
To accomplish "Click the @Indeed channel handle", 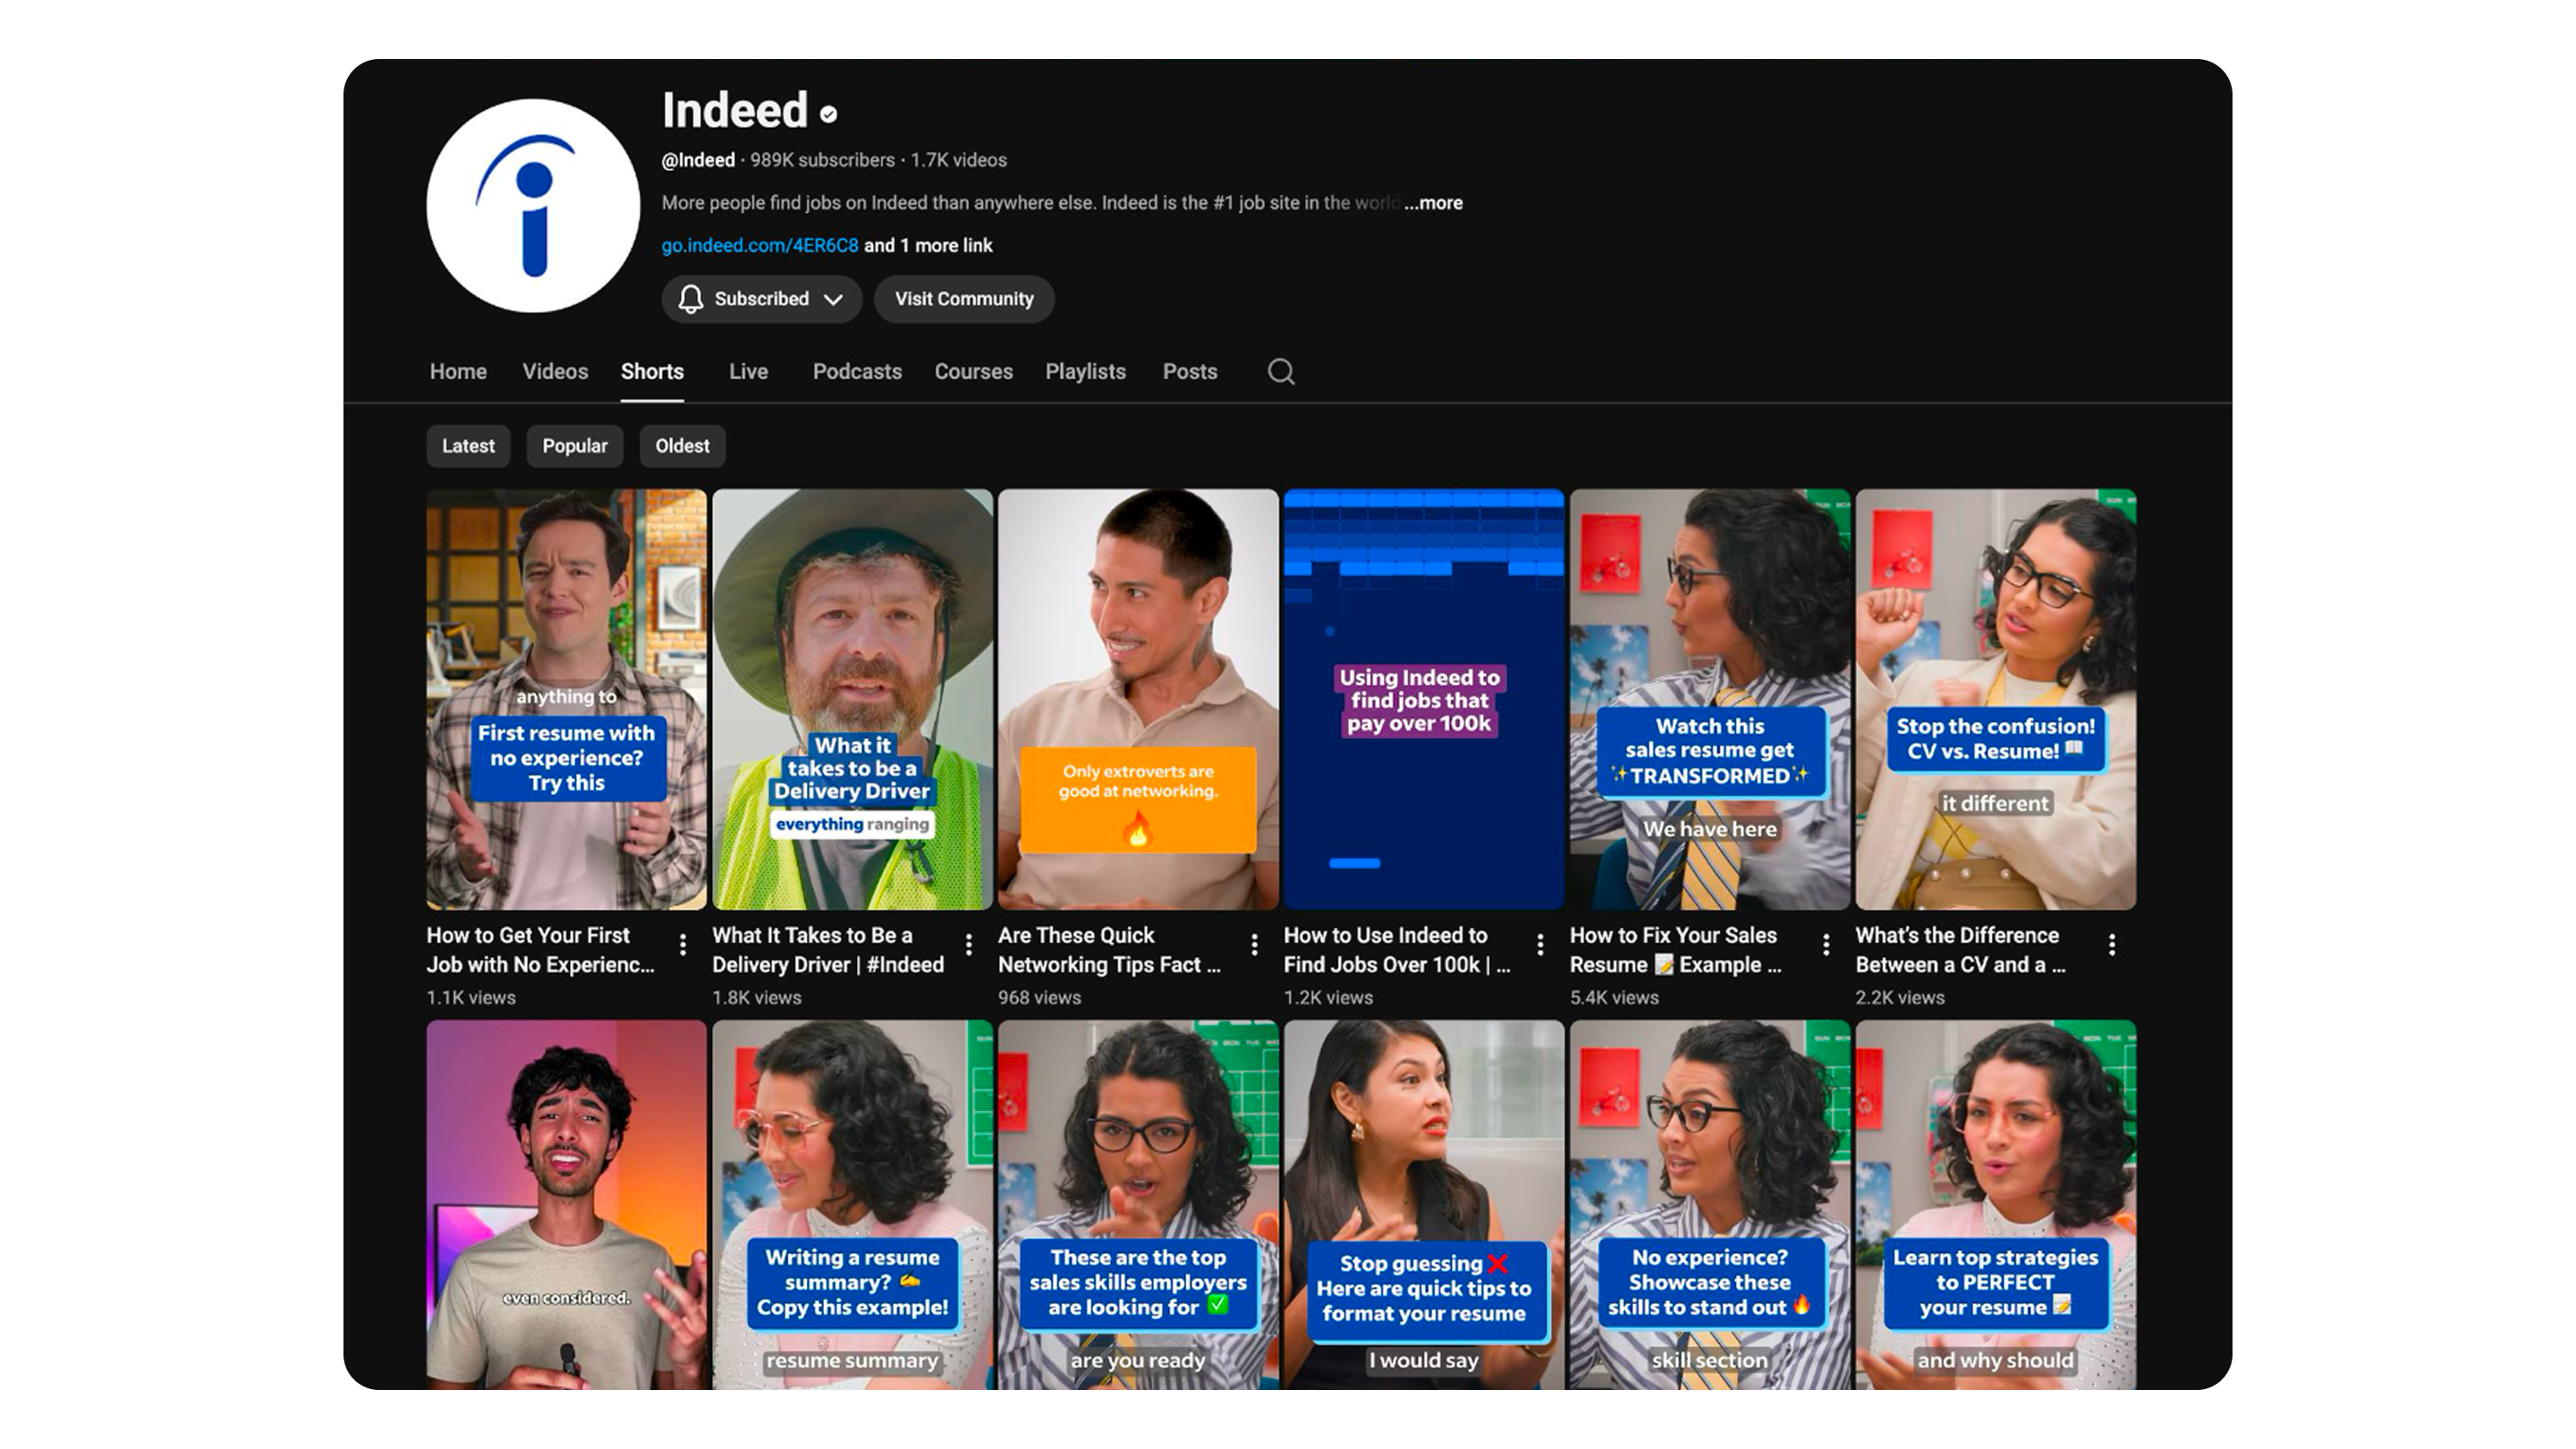I will tap(698, 160).
